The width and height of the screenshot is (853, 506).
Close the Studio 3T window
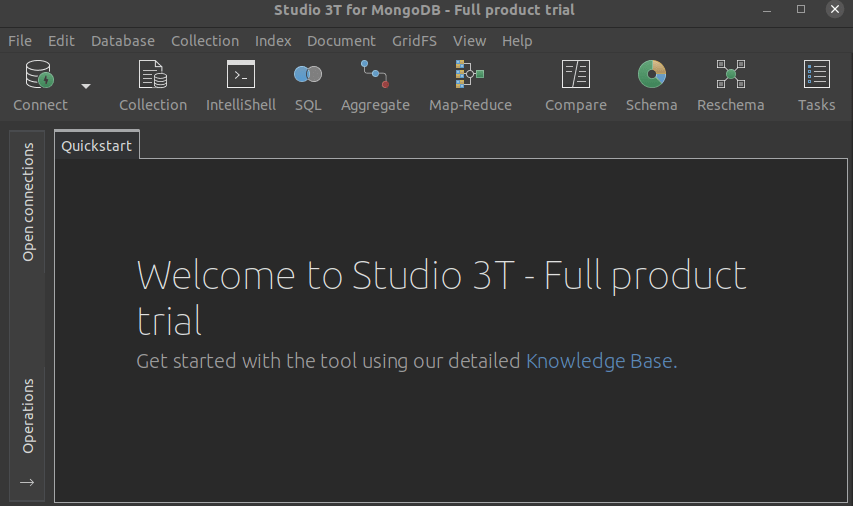[x=835, y=9]
